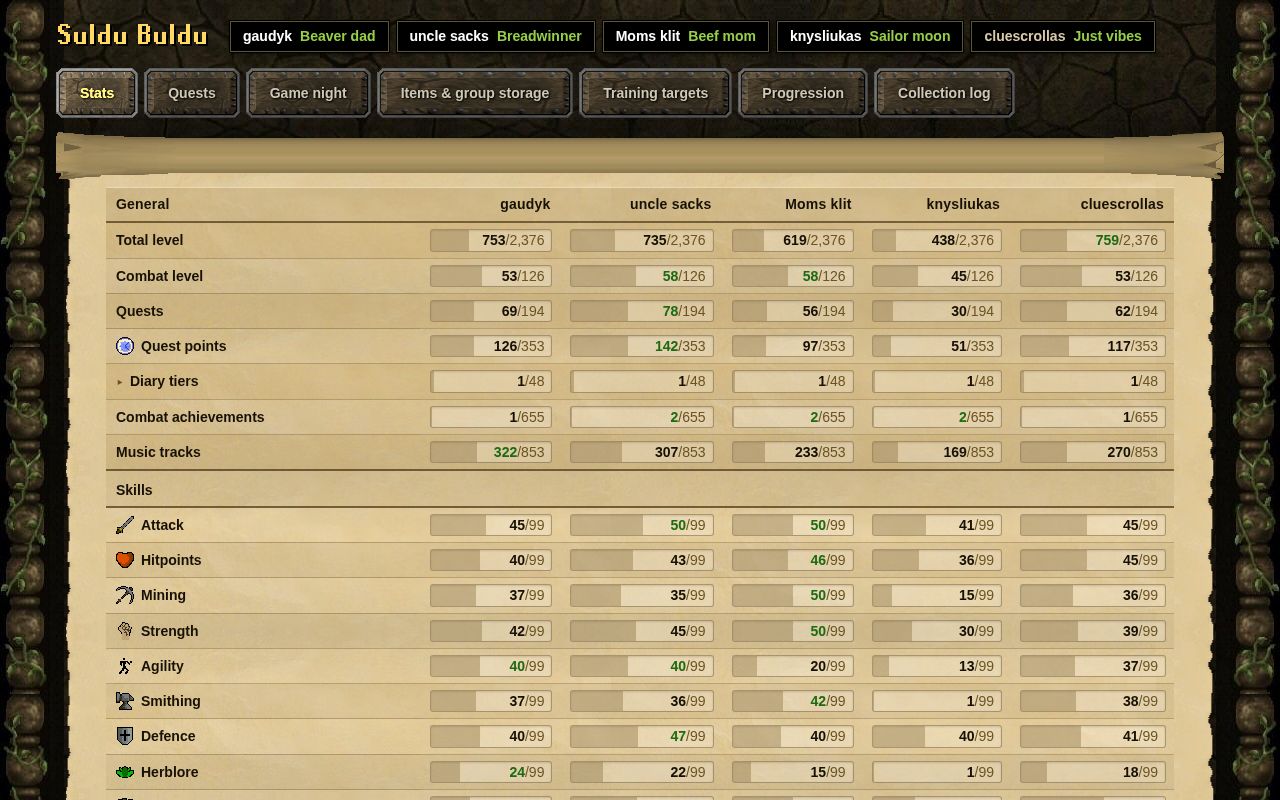This screenshot has height=800, width=1280.
Task: Click gaudyk's Total level progress bar
Action: (x=491, y=240)
